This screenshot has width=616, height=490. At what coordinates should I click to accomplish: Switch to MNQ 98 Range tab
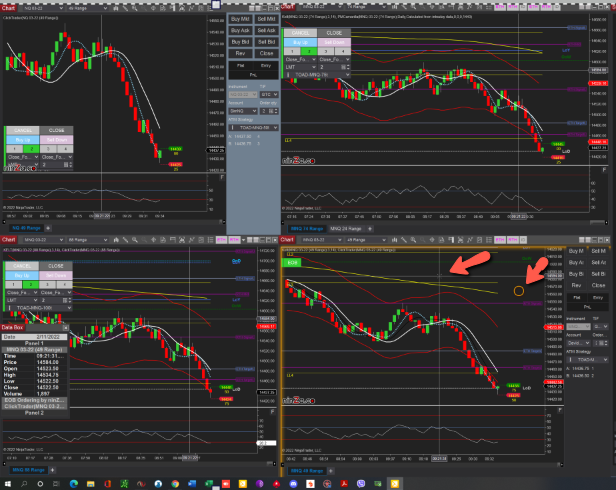tap(28, 470)
